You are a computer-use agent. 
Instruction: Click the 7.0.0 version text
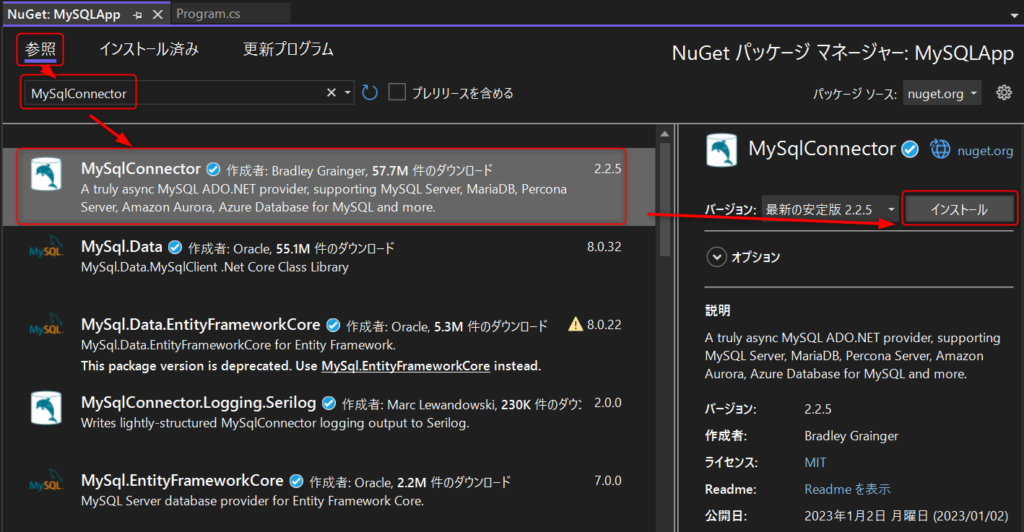[607, 480]
